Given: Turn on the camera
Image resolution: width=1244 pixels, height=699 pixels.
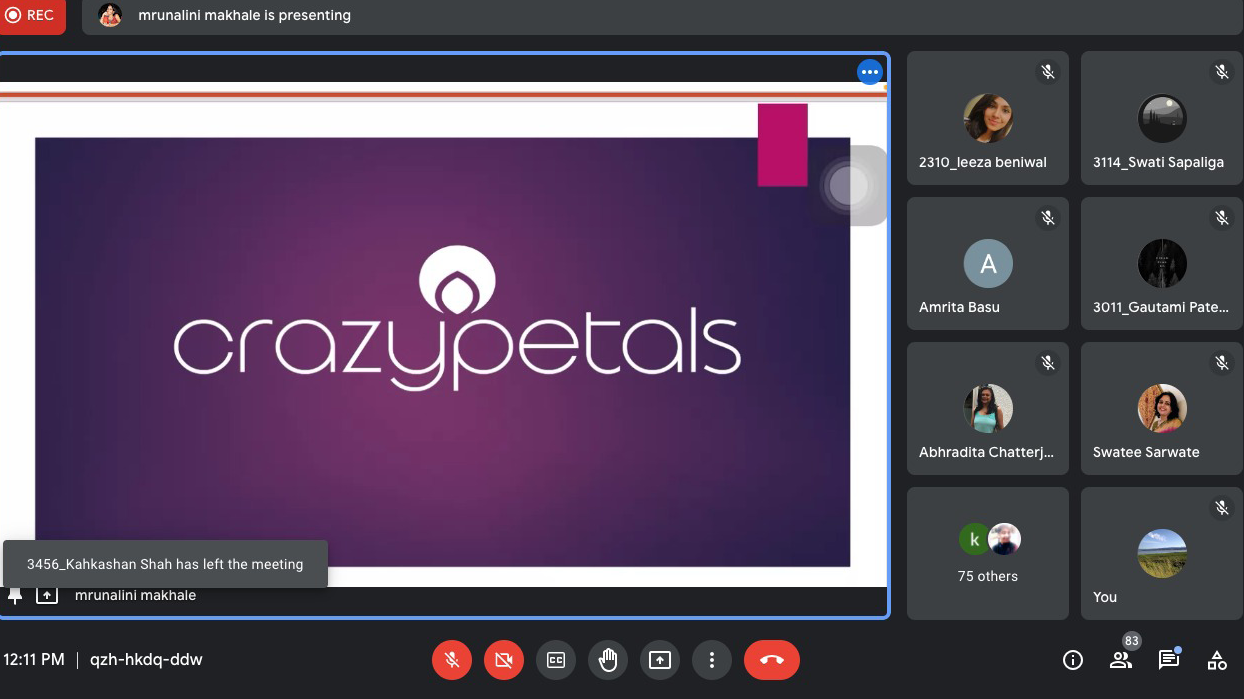Looking at the screenshot, I should pyautogui.click(x=504, y=660).
